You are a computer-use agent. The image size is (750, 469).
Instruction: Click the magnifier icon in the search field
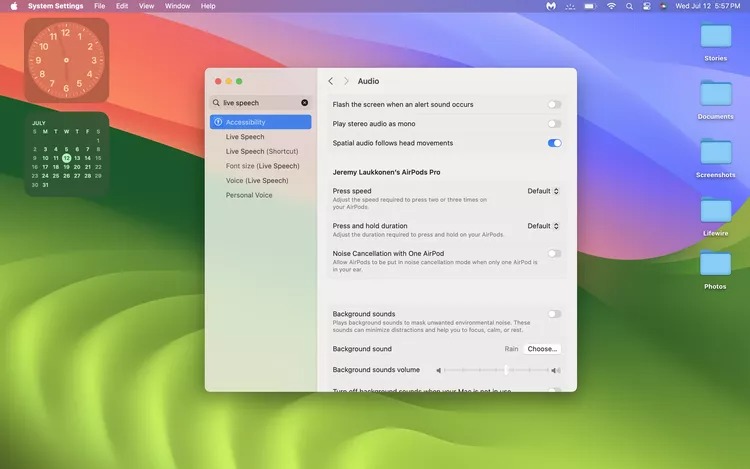pos(216,103)
